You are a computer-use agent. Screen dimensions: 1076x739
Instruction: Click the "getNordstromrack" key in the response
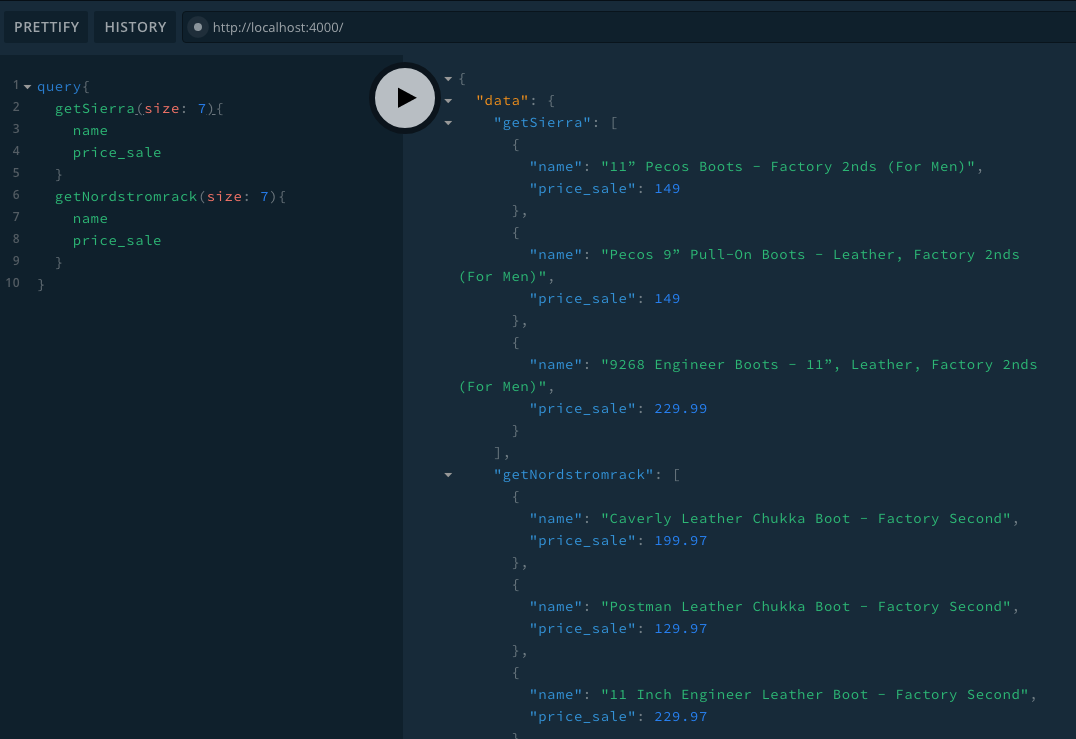click(574, 475)
